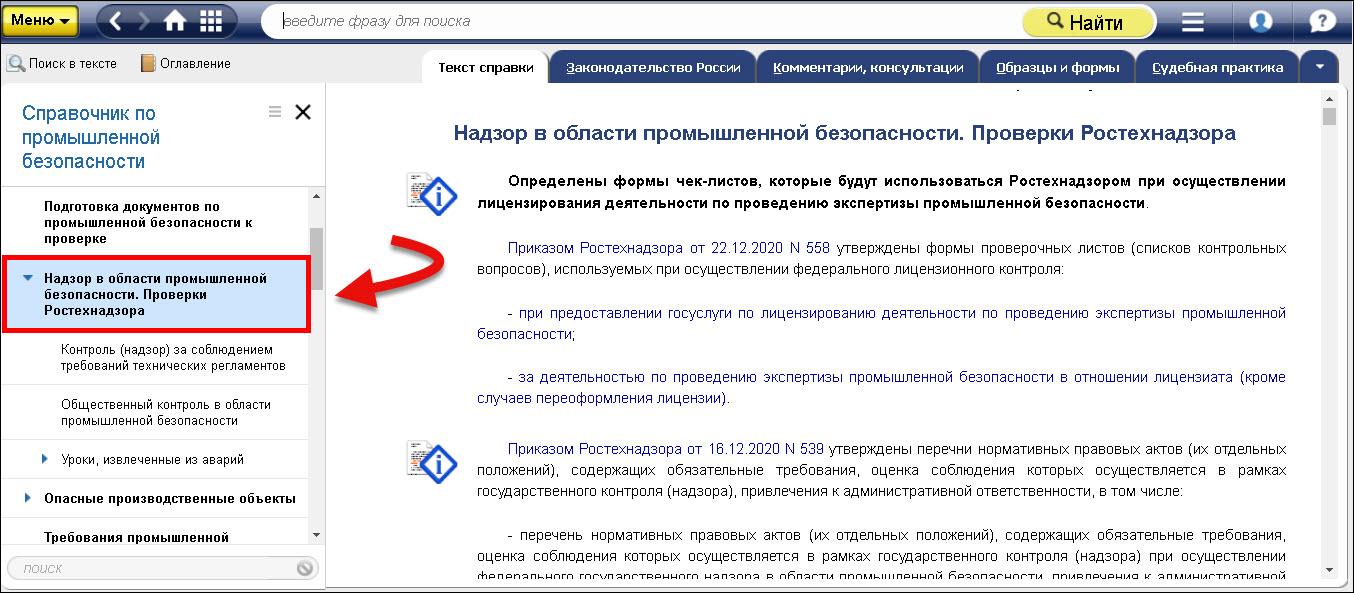Viewport: 1354px width, 593px height.
Task: Open the Меню dropdown
Action: [x=40, y=20]
